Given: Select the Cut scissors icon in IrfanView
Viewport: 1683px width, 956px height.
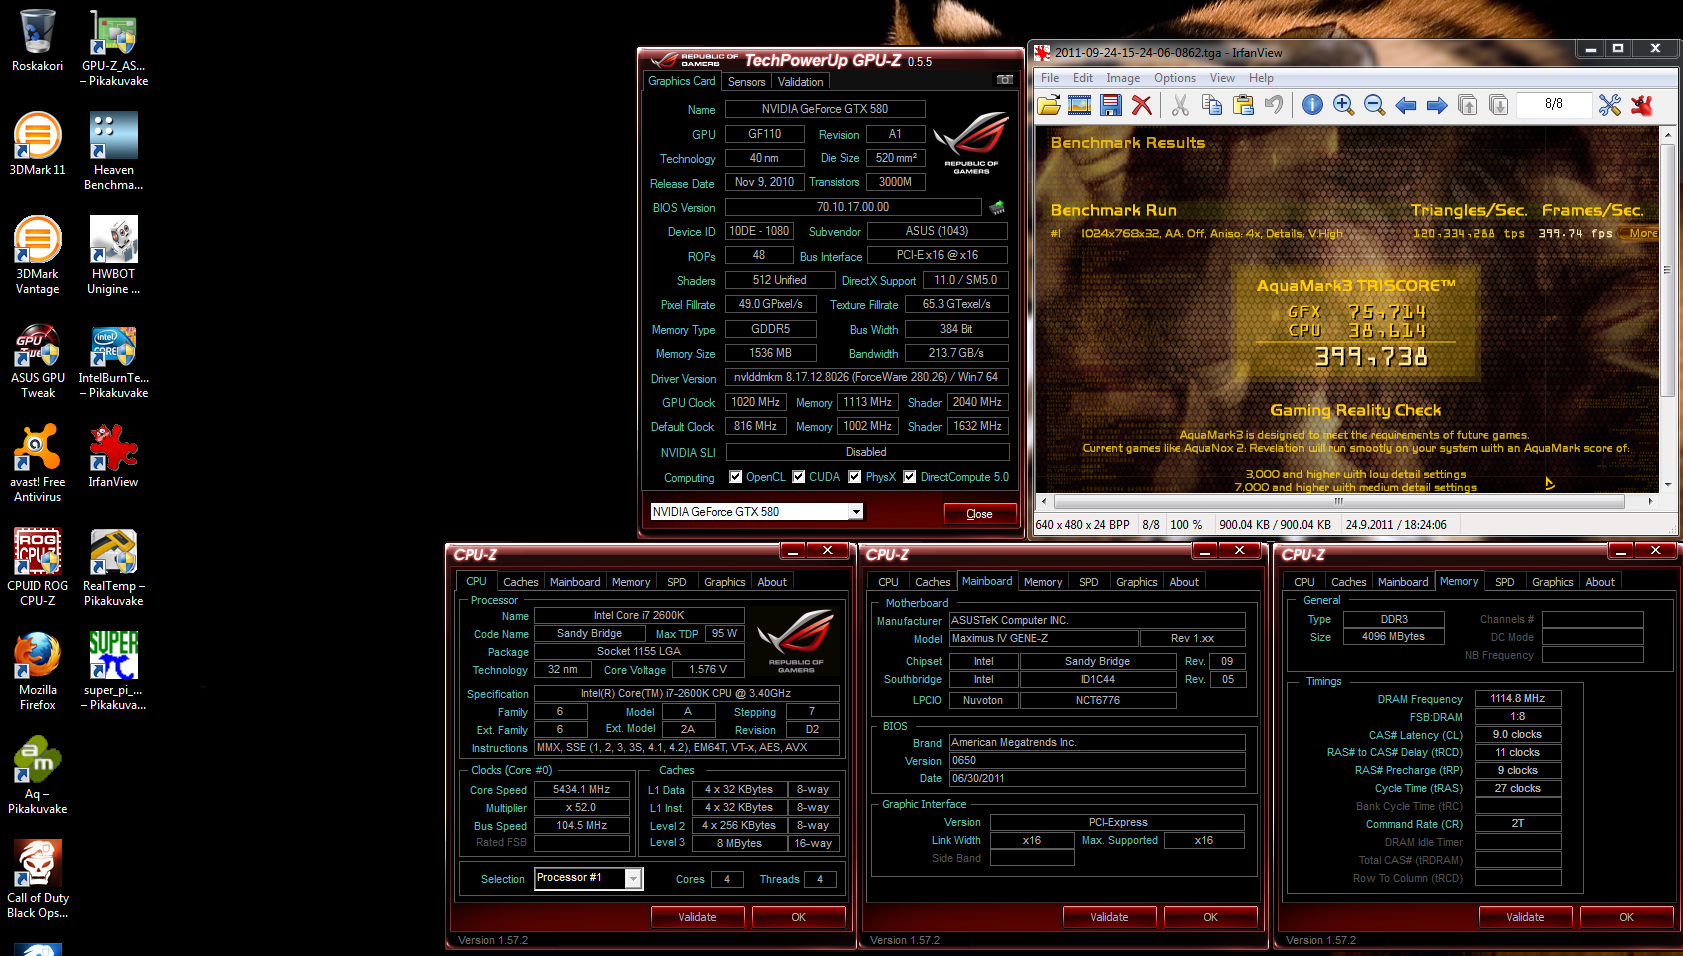Looking at the screenshot, I should [x=1180, y=105].
